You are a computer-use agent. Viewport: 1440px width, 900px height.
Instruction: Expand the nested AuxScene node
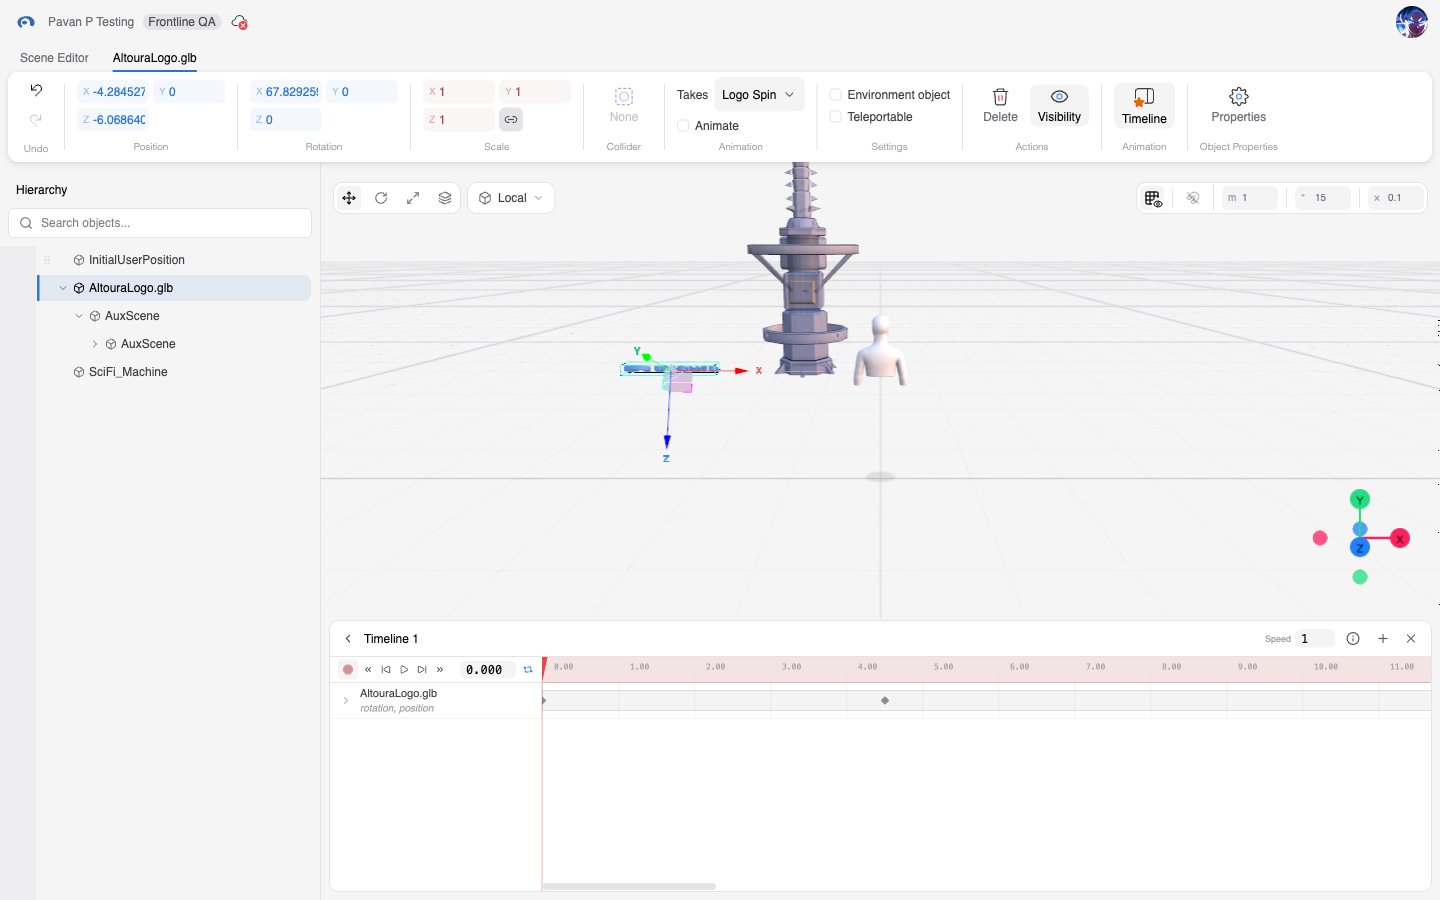pyautogui.click(x=95, y=344)
